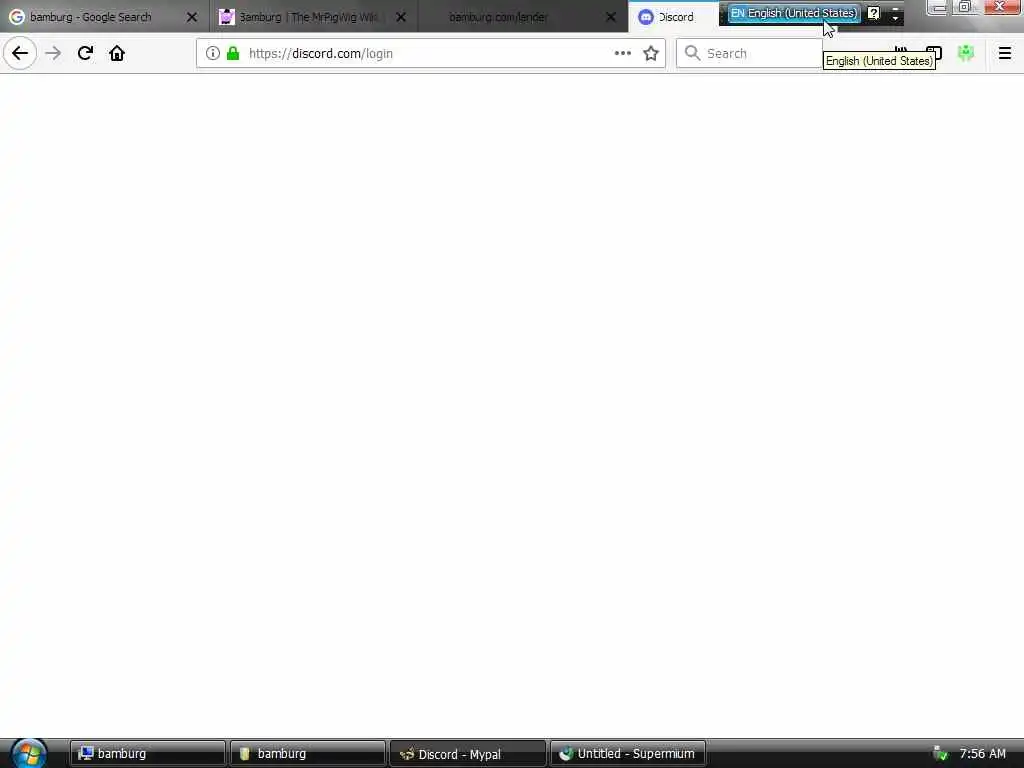Close the bamburg Google Search tab

pos(191,17)
